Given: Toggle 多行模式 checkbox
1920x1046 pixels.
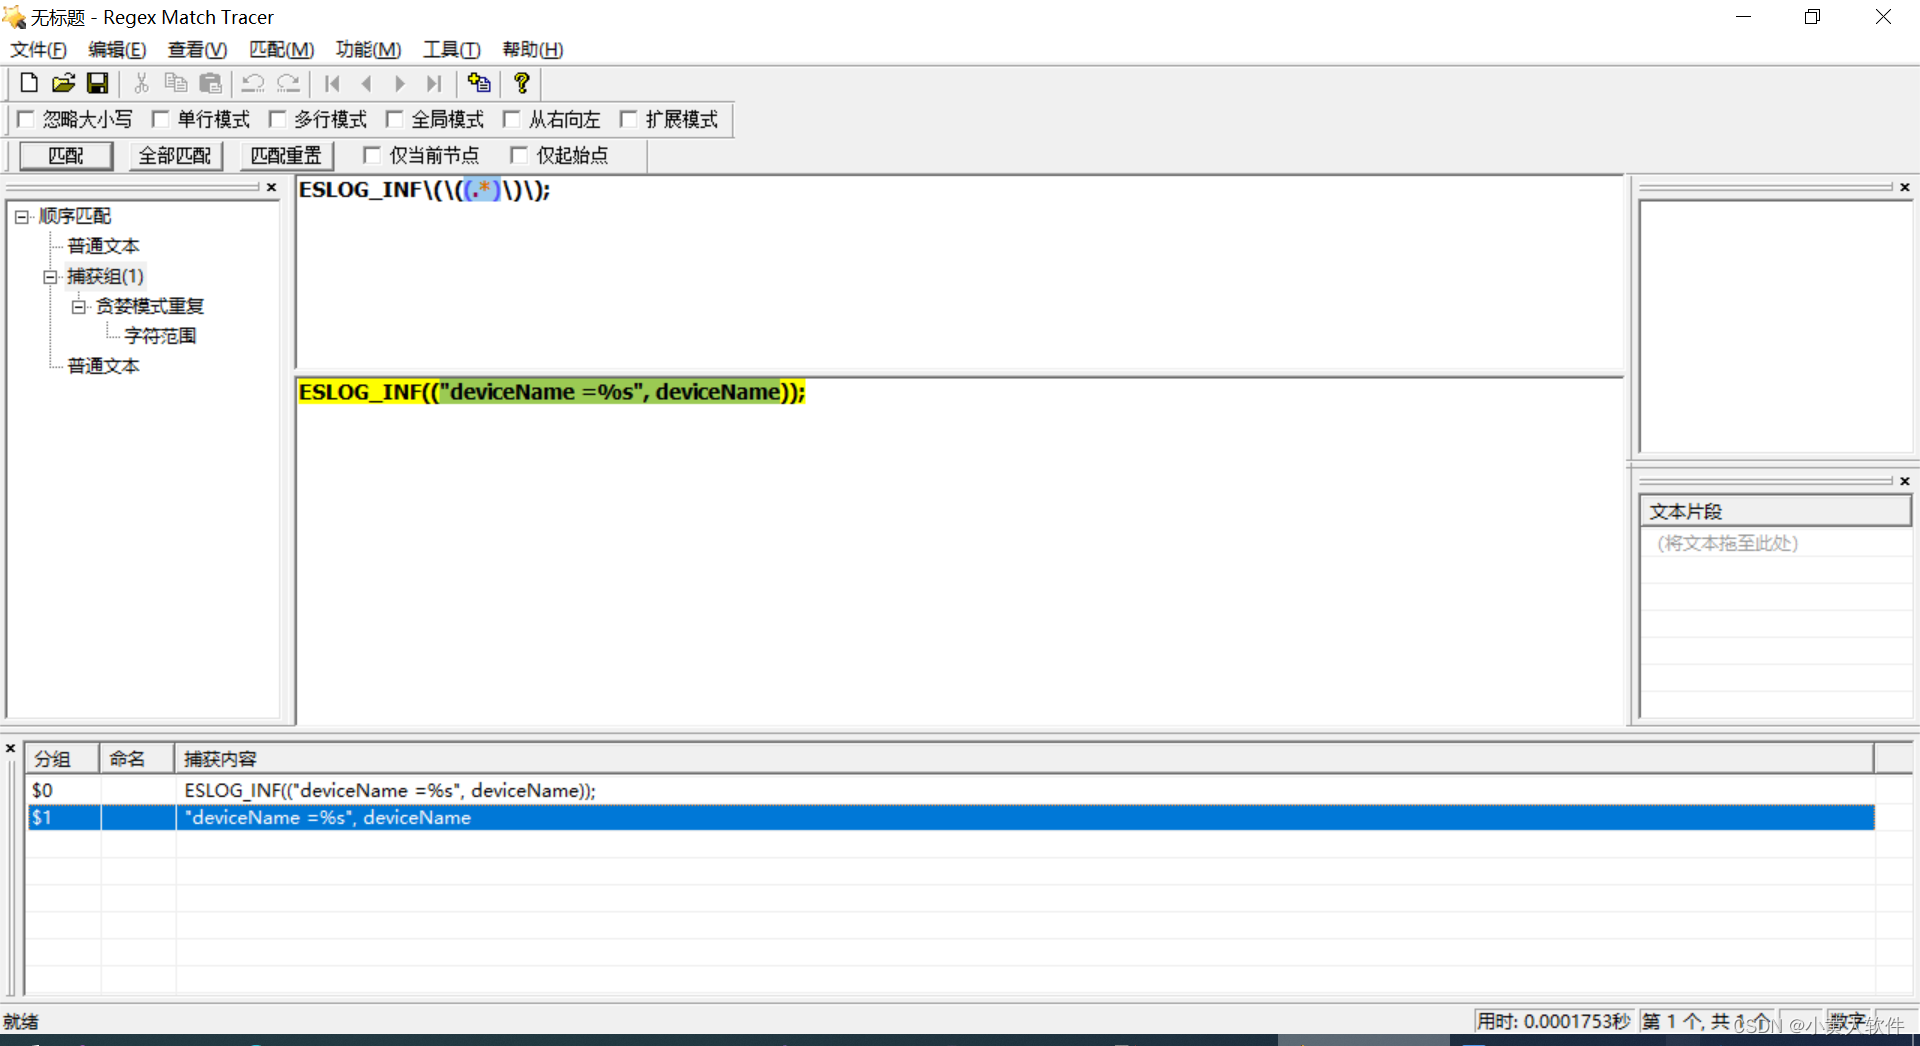Looking at the screenshot, I should 277,119.
